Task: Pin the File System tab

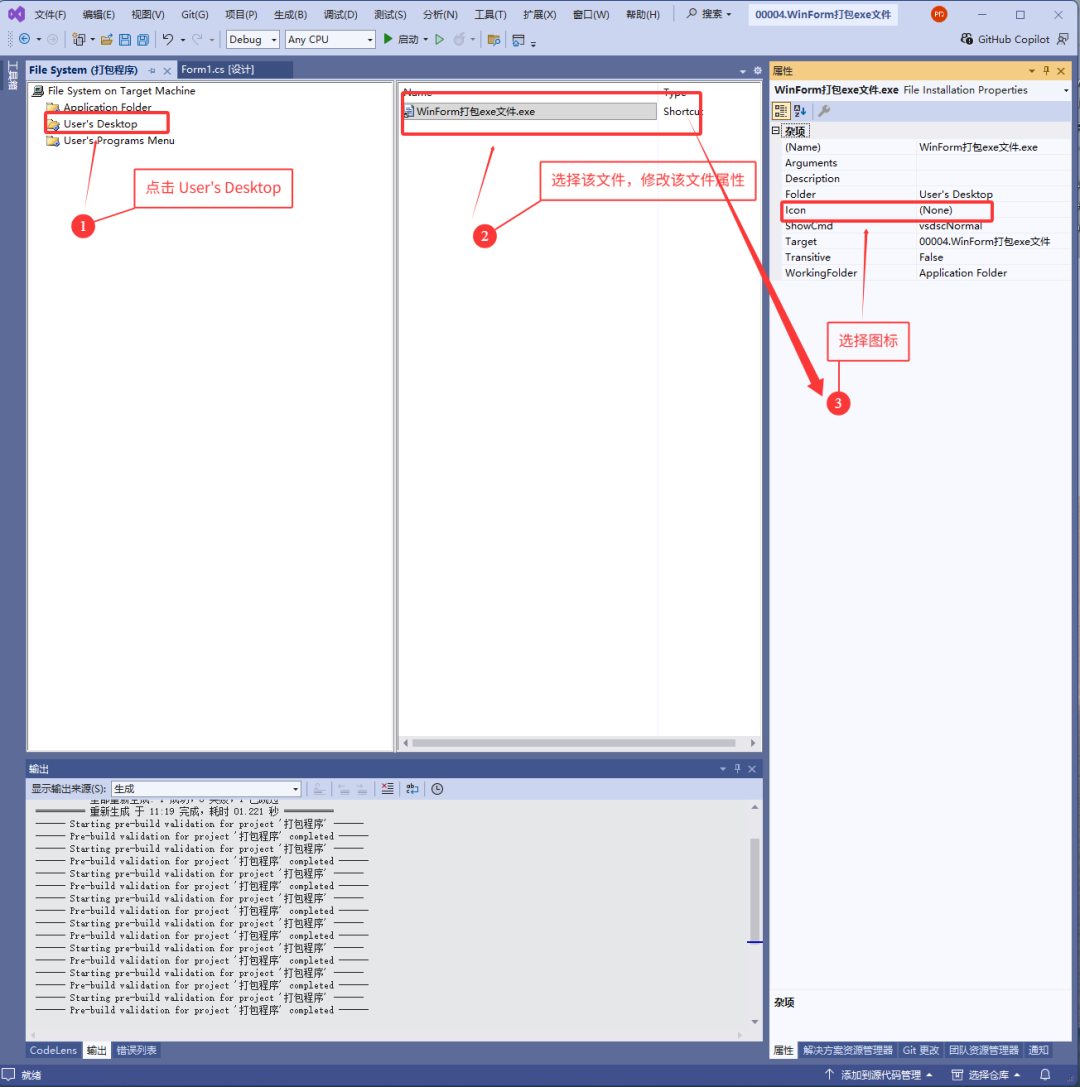Action: coord(153,70)
